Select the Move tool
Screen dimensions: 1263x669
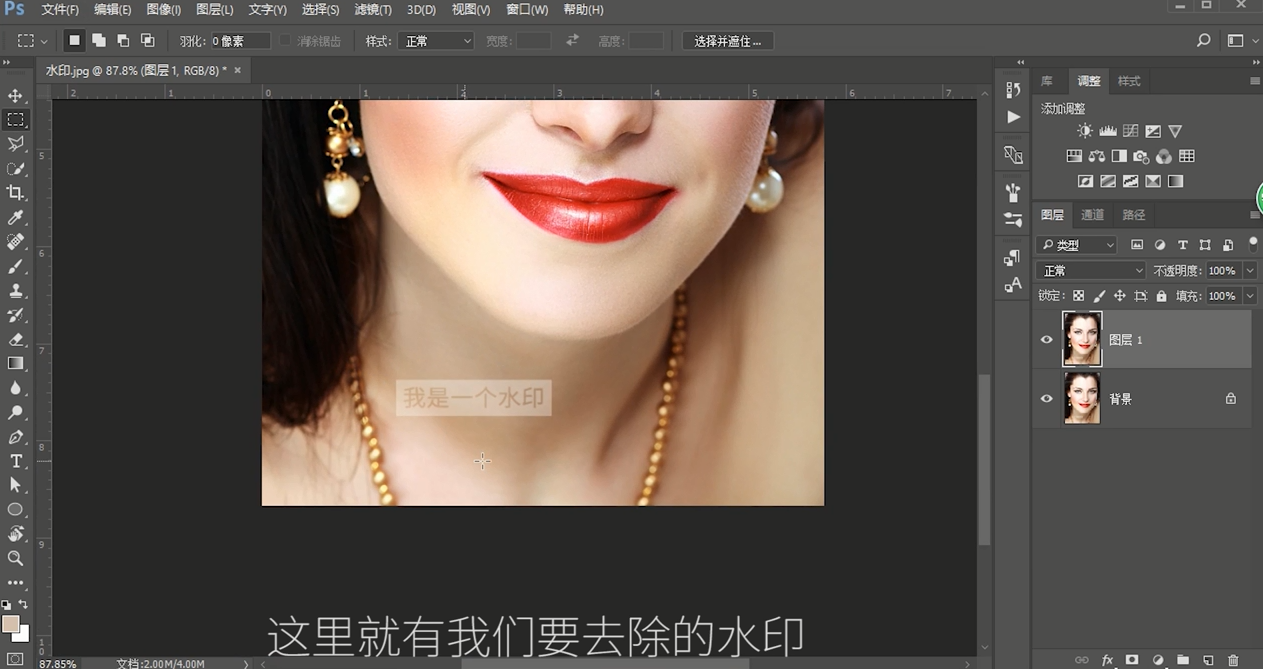(15, 96)
